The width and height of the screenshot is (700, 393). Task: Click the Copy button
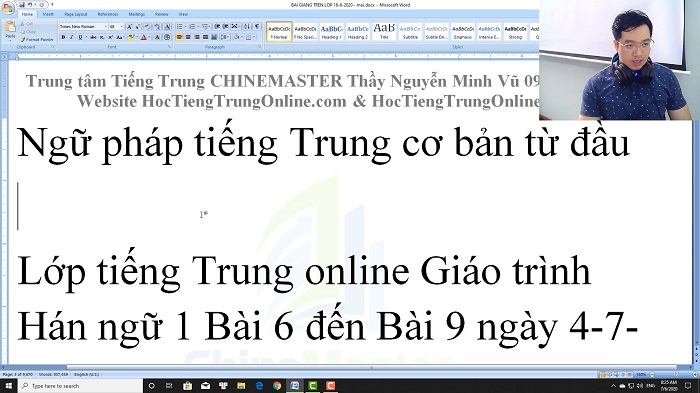[28, 32]
